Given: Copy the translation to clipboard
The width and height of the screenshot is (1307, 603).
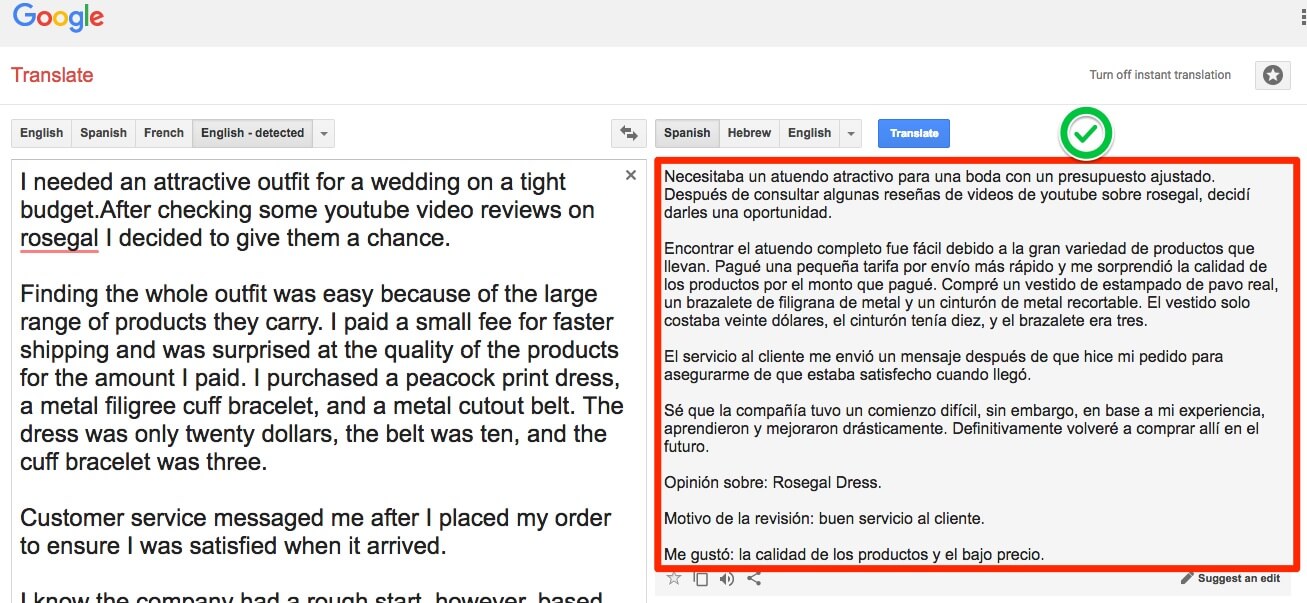Looking at the screenshot, I should click(701, 578).
